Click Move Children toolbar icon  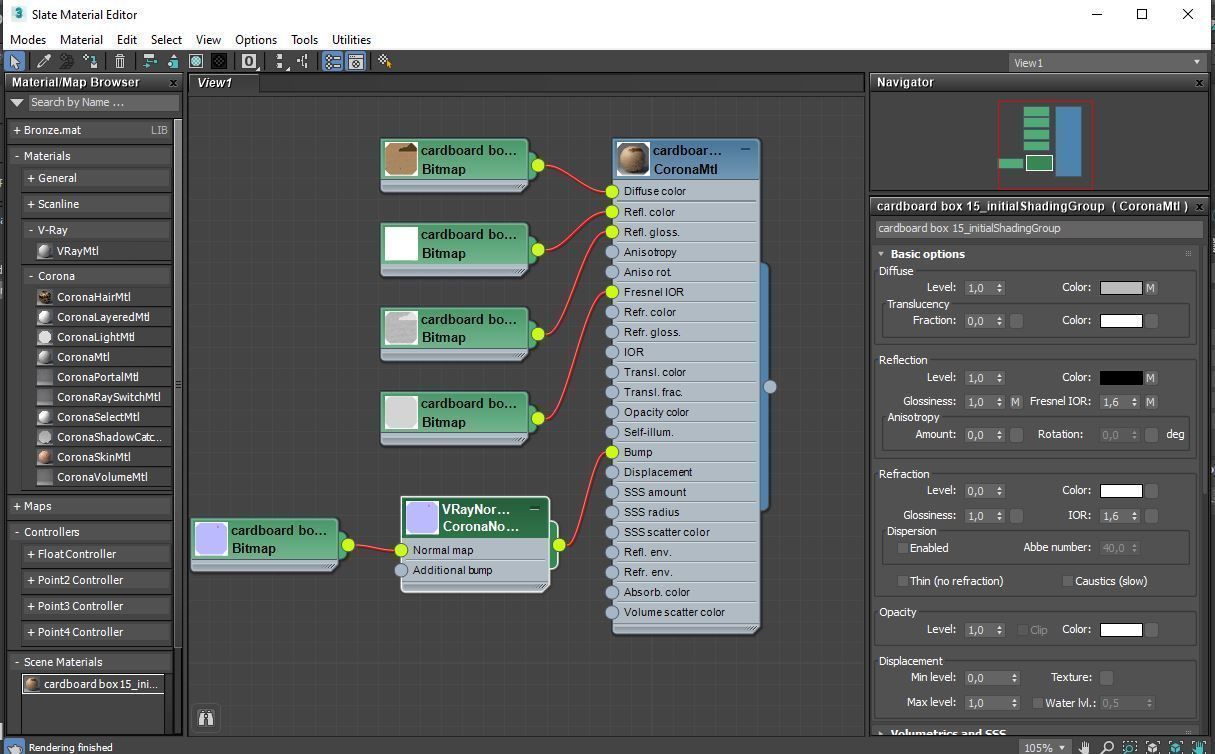[150, 61]
